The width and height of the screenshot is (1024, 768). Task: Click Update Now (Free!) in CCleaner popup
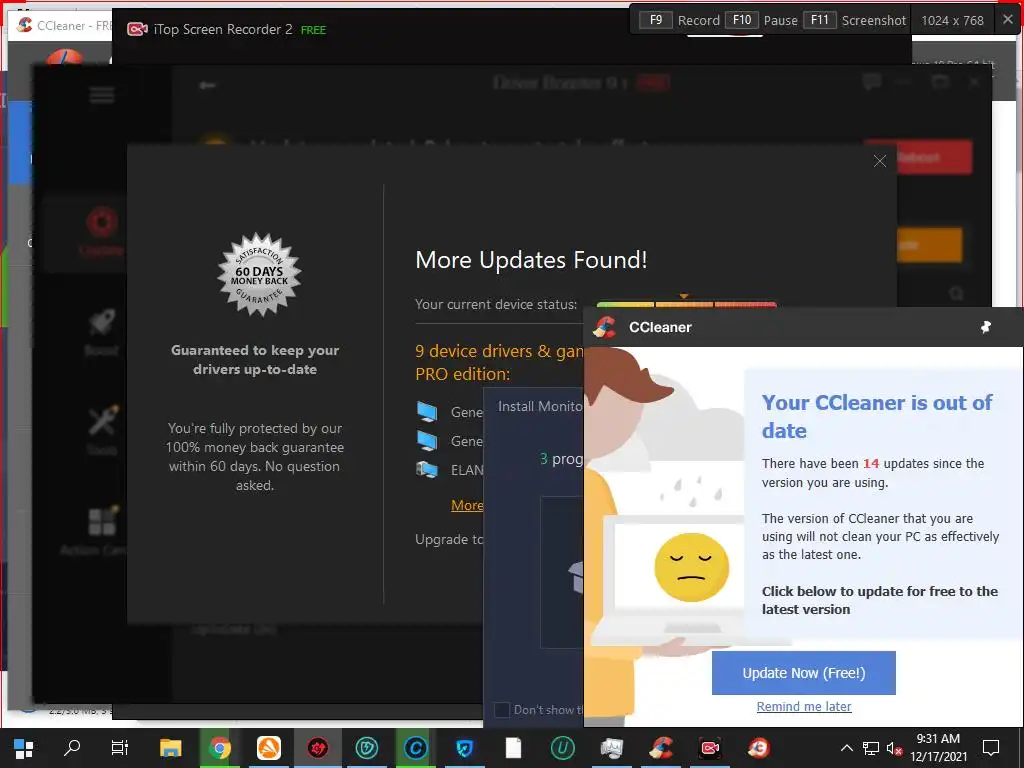coord(803,673)
